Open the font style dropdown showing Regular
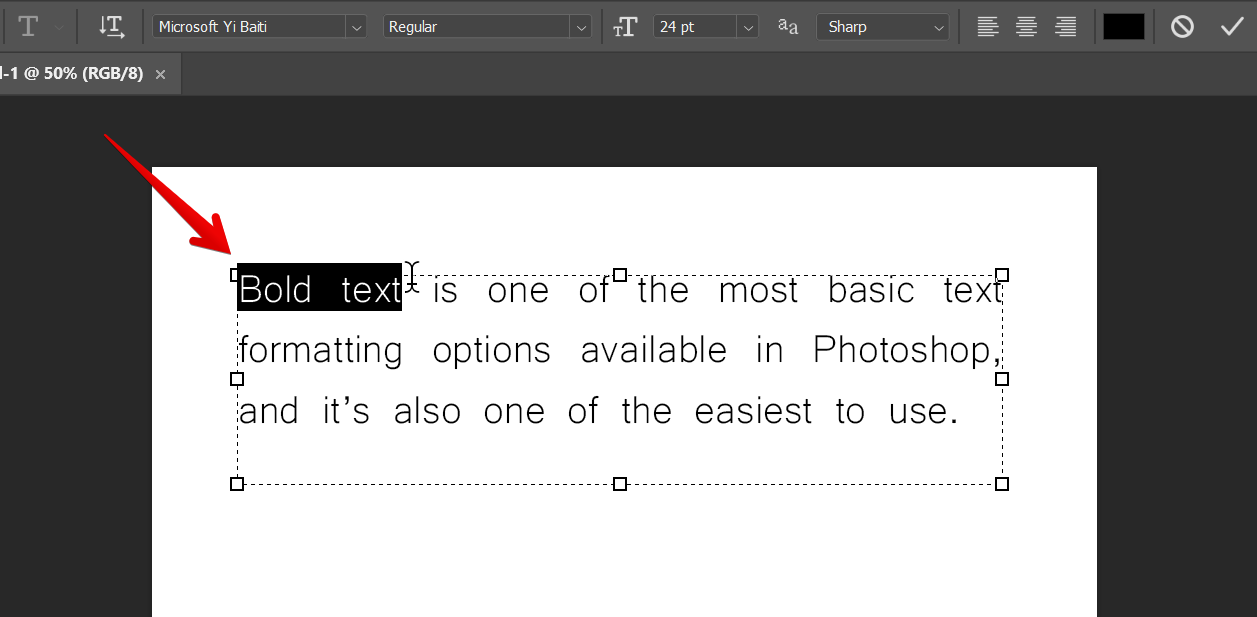Screen dimensions: 1257x617 tap(581, 26)
